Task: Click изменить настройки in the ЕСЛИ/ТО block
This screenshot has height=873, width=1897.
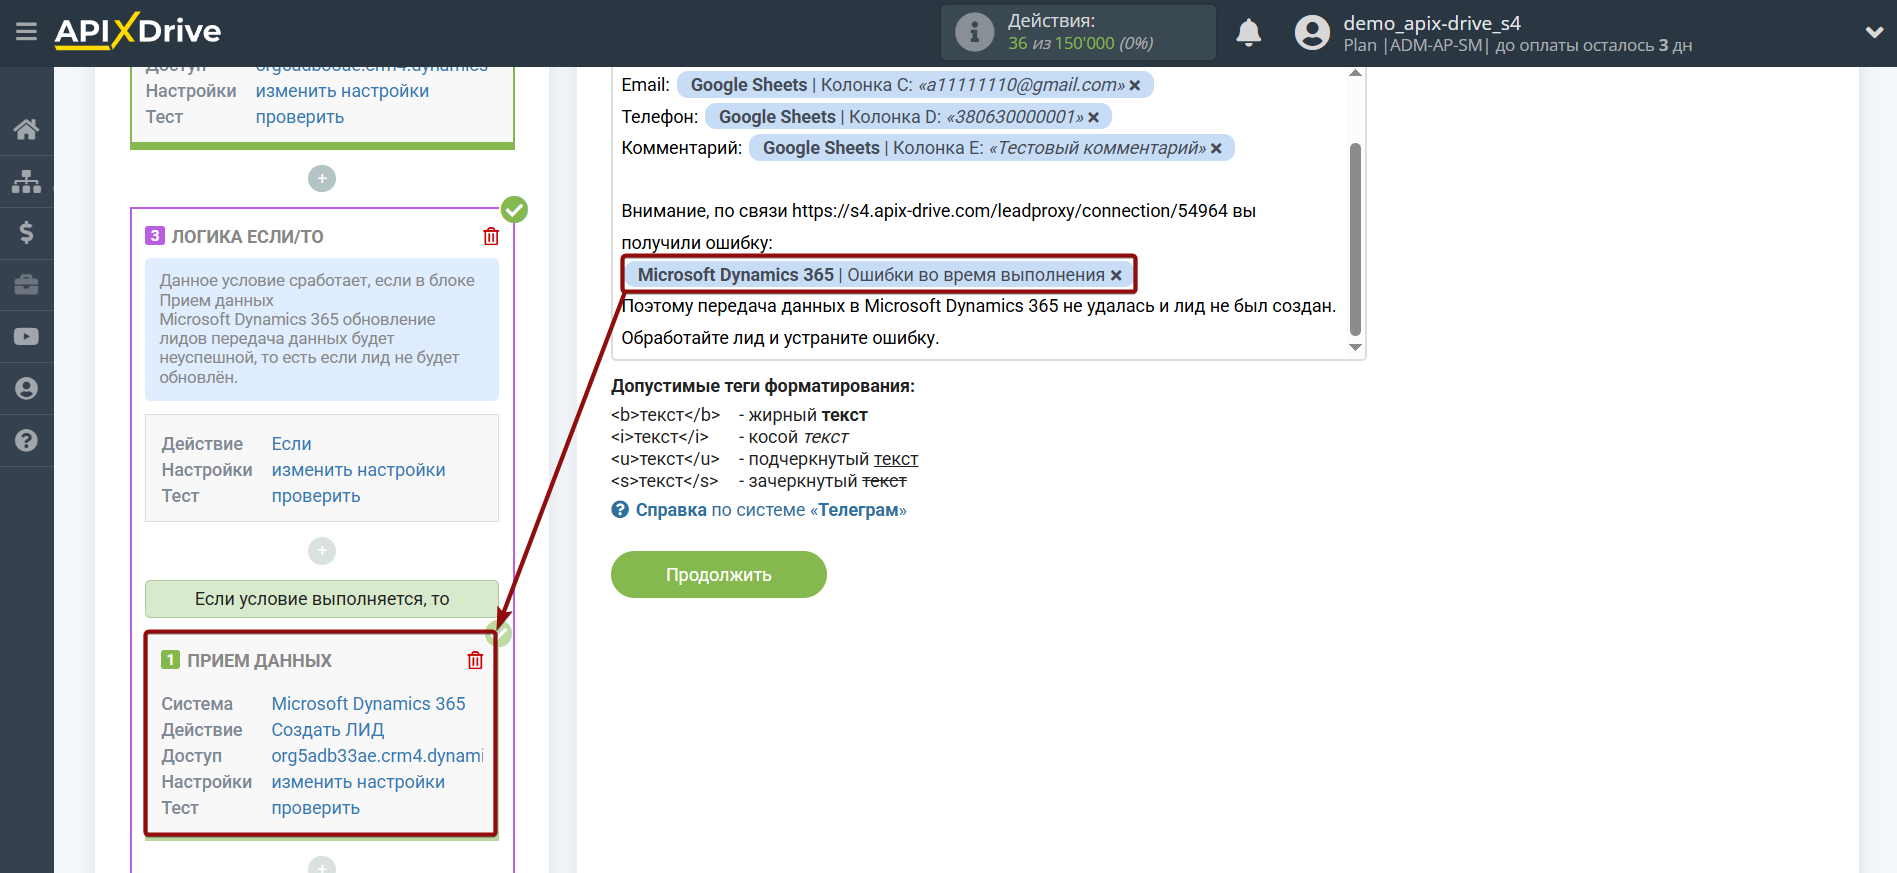Action: pos(359,470)
